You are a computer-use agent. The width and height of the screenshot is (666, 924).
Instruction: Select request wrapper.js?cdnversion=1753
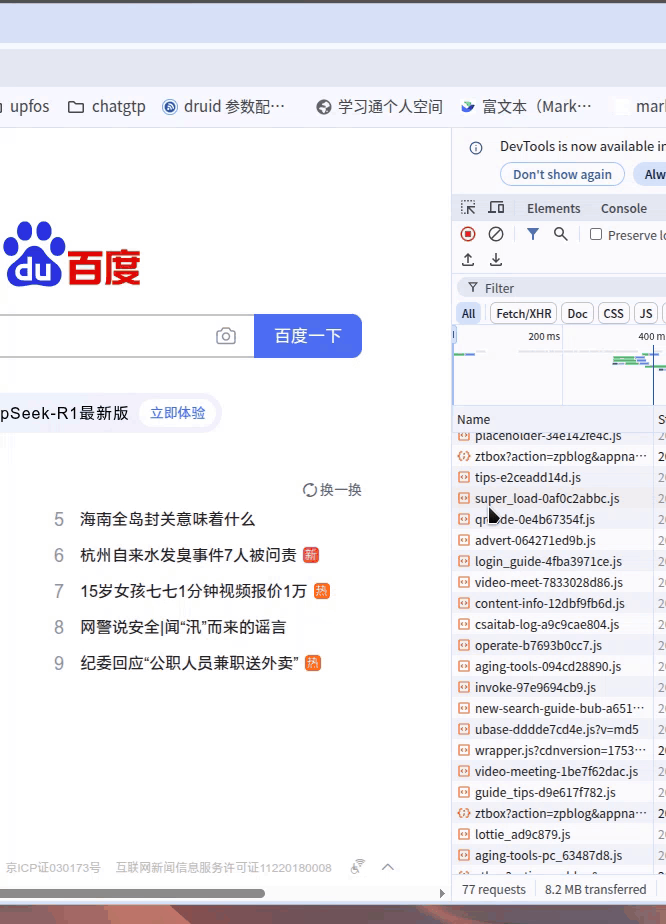coord(553,751)
